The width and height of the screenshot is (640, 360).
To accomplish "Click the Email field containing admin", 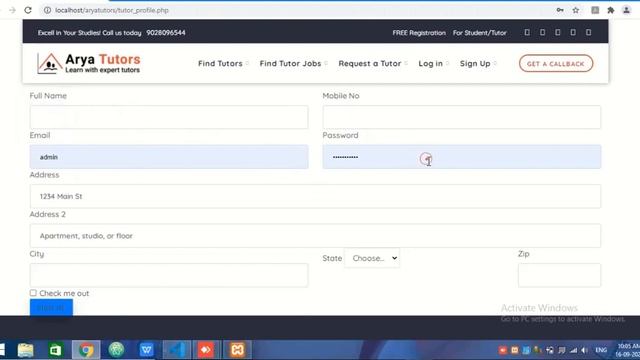I will tap(169, 157).
